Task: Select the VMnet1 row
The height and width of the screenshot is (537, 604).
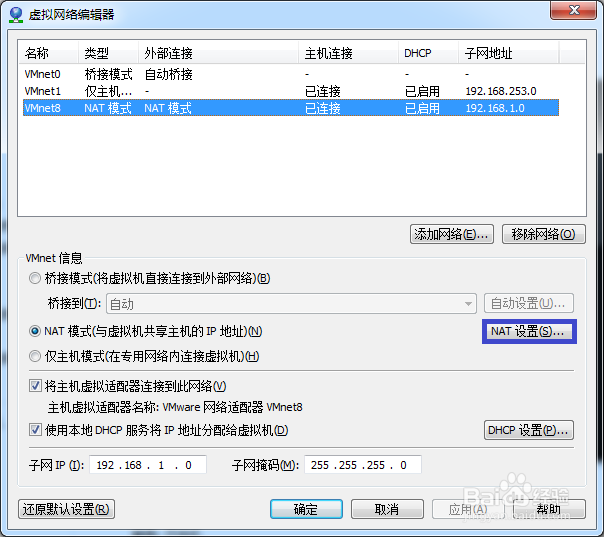Action: [291, 91]
